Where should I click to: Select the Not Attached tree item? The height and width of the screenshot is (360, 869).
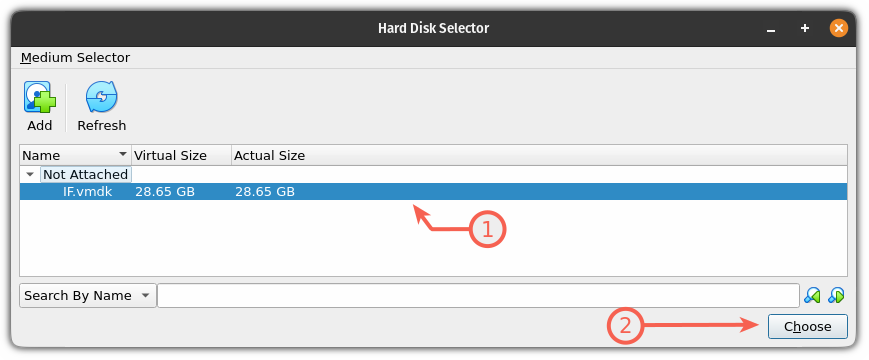click(x=86, y=174)
